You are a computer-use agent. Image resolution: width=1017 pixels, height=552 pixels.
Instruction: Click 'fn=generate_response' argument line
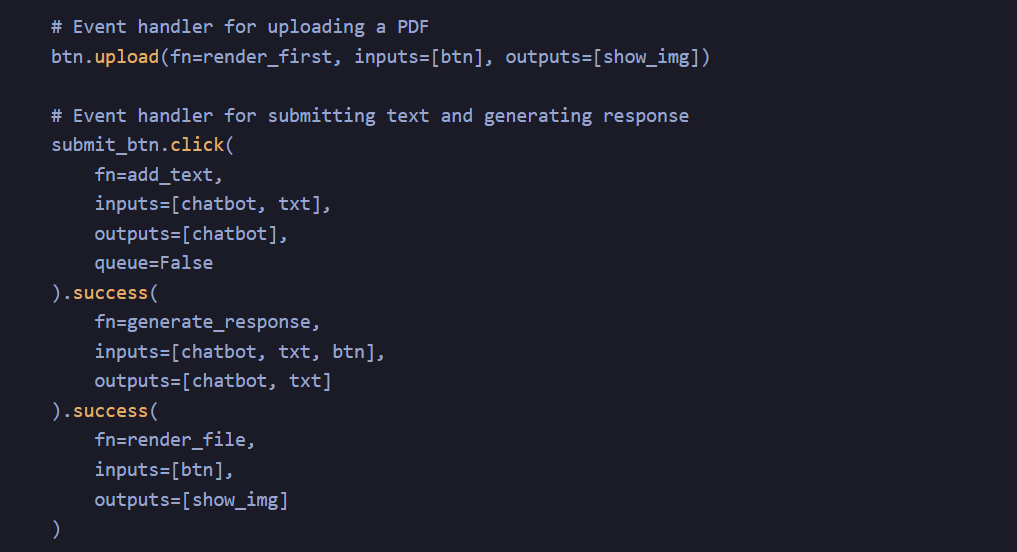click(x=208, y=322)
